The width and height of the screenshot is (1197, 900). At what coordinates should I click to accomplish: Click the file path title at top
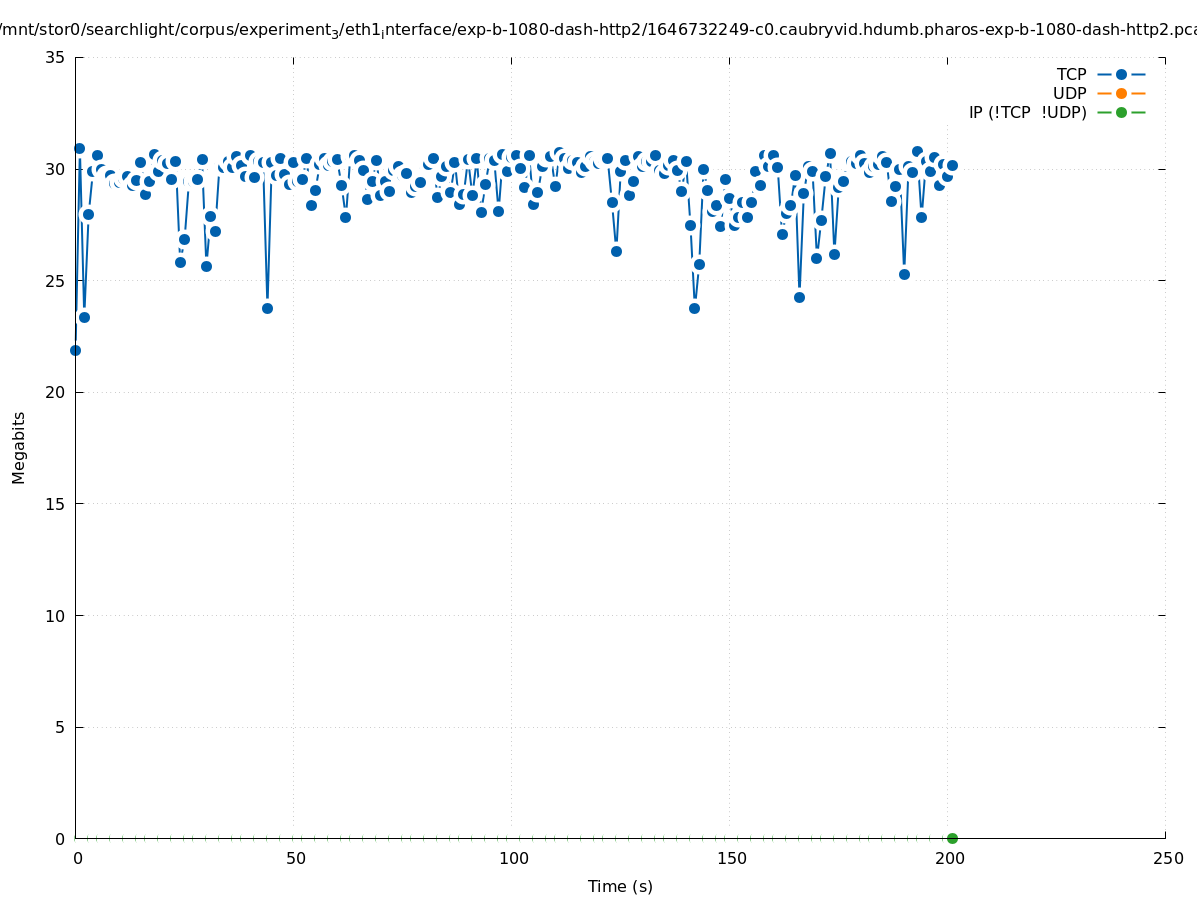point(598,30)
